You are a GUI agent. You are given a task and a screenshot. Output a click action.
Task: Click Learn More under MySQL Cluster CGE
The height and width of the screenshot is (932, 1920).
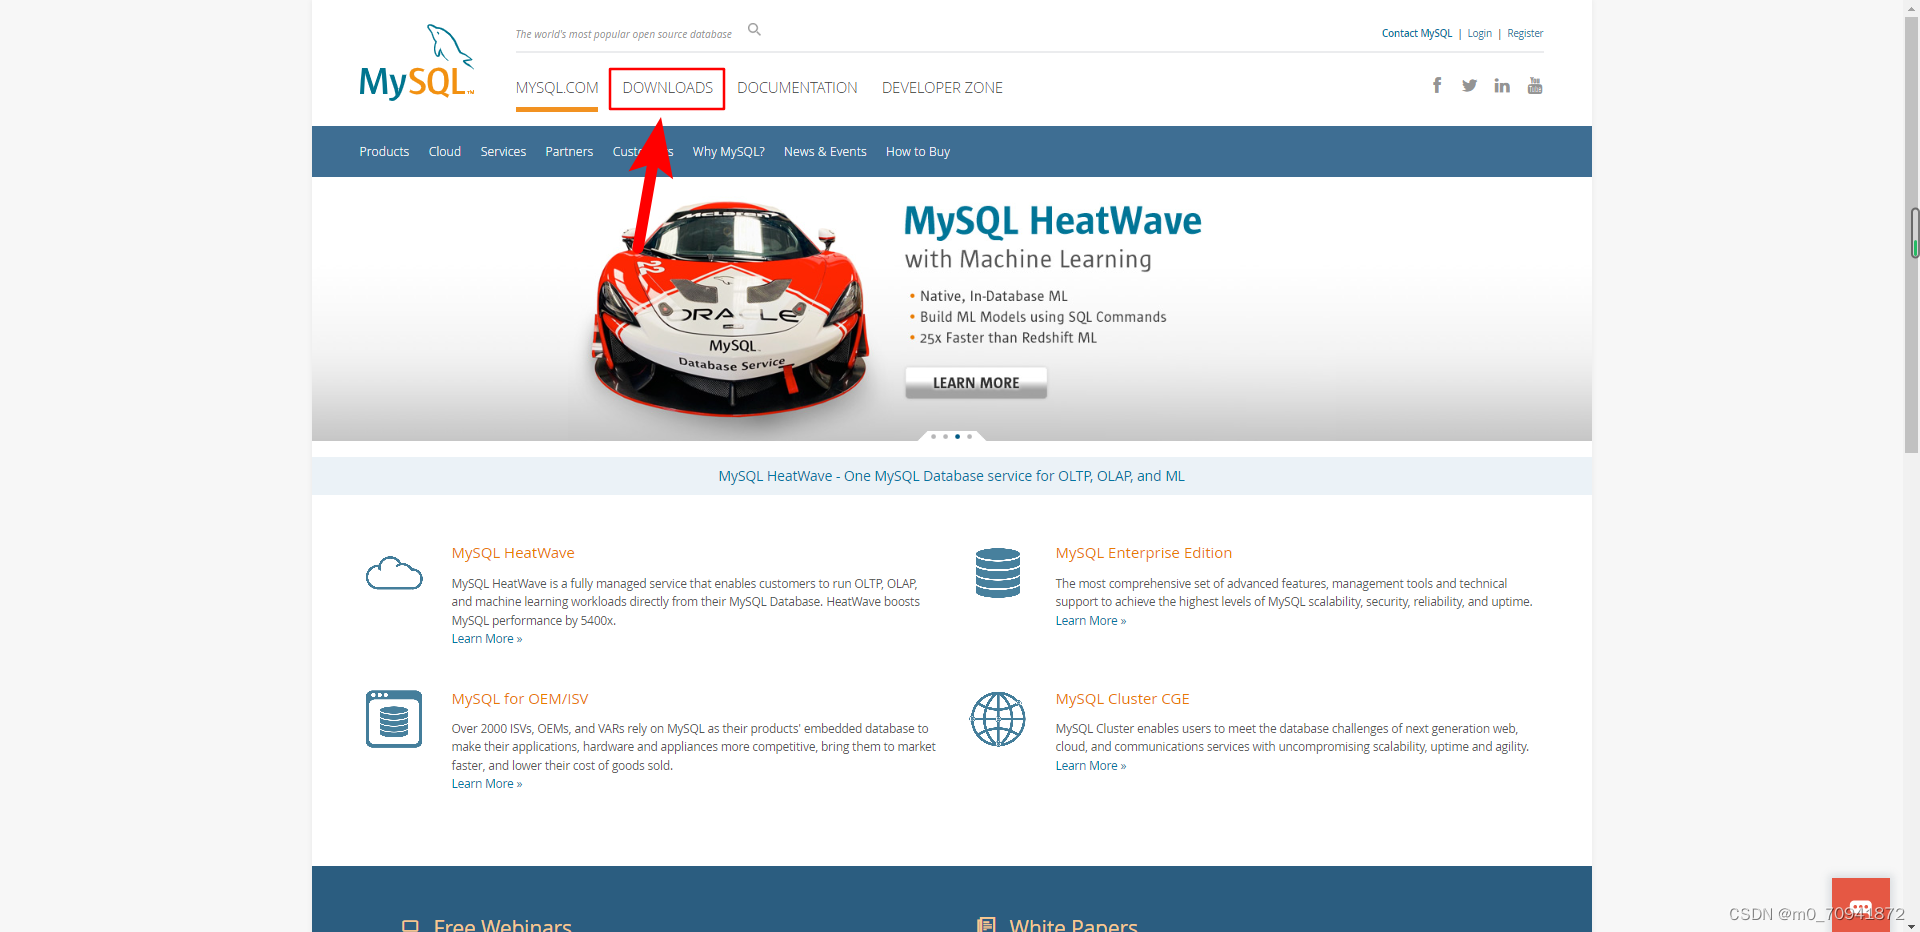(1091, 766)
